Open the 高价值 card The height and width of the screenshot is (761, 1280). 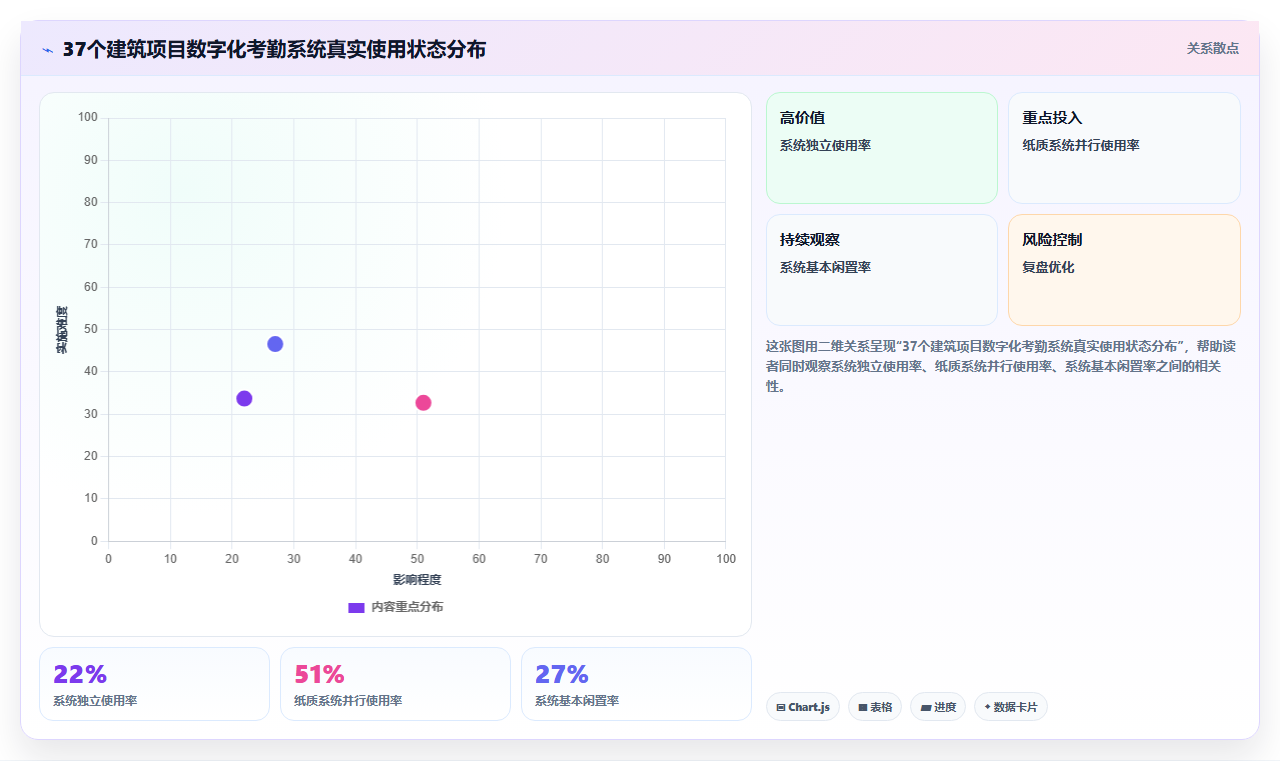882,148
